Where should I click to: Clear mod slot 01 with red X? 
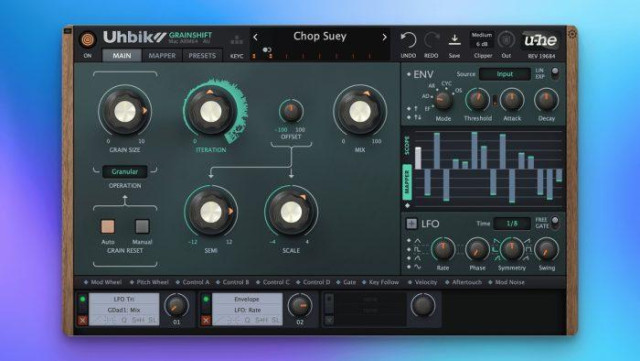tap(82, 321)
